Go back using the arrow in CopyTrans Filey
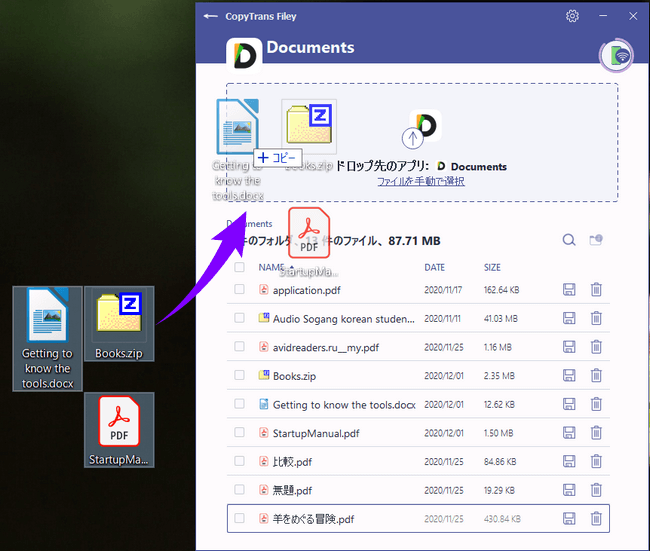Image resolution: width=650 pixels, height=551 pixels. (x=211, y=16)
